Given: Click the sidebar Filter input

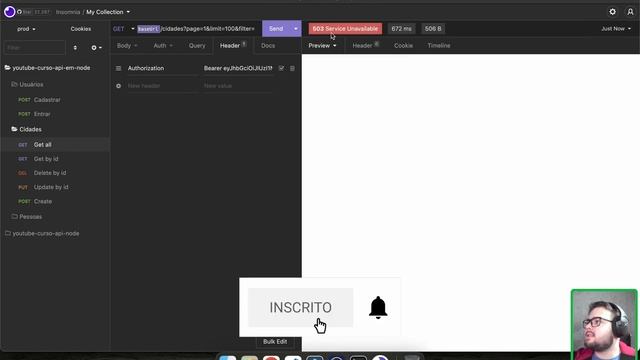Looking at the screenshot, I should tap(35, 48).
